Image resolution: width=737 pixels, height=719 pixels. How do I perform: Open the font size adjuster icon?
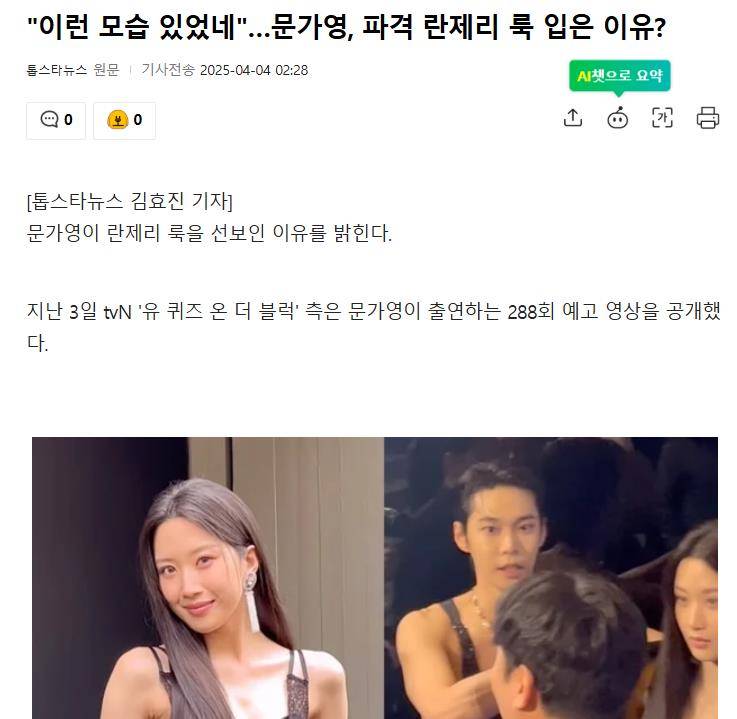pyautogui.click(x=662, y=118)
